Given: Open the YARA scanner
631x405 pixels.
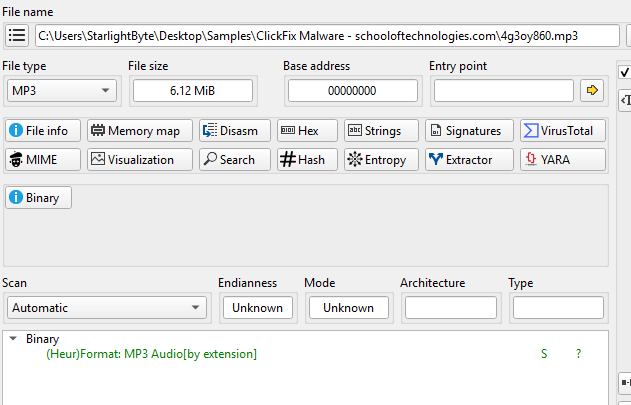Looking at the screenshot, I should coord(562,159).
